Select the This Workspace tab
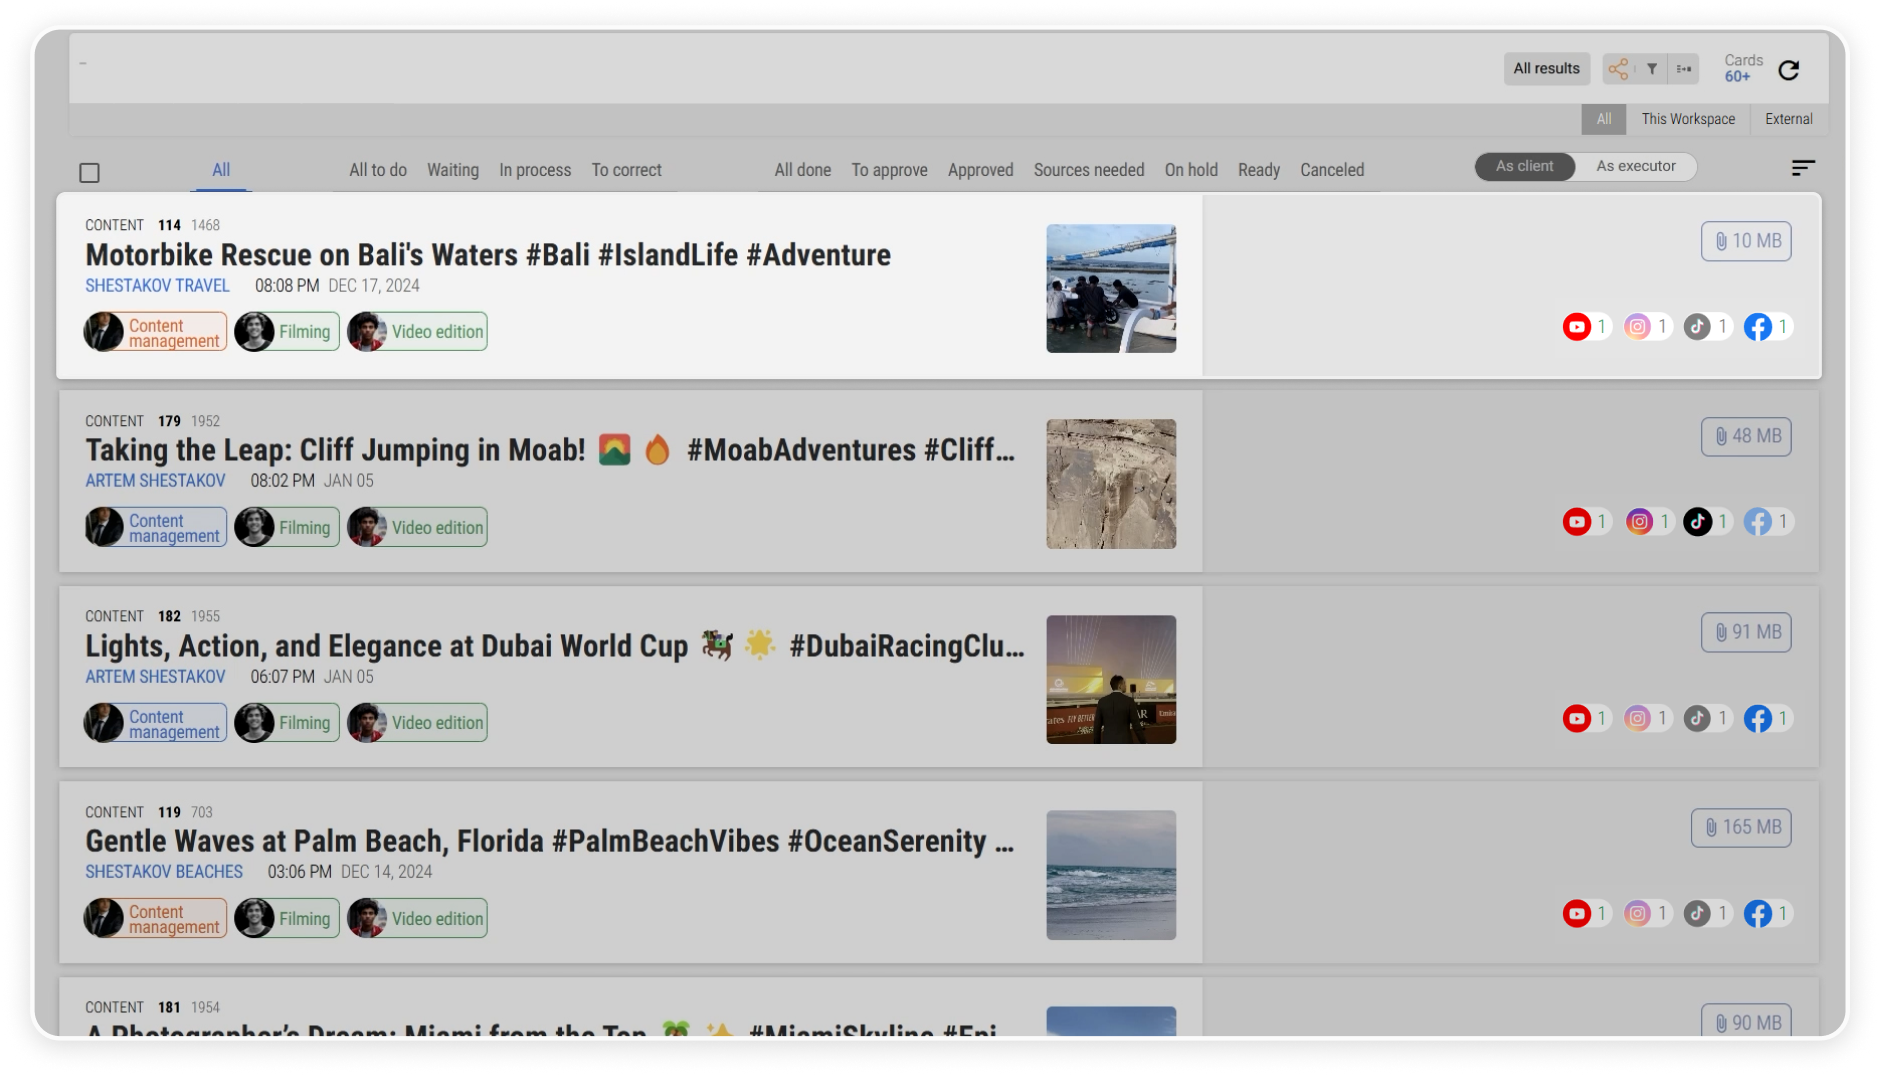Viewport: 1881px width, 1076px height. [1688, 119]
